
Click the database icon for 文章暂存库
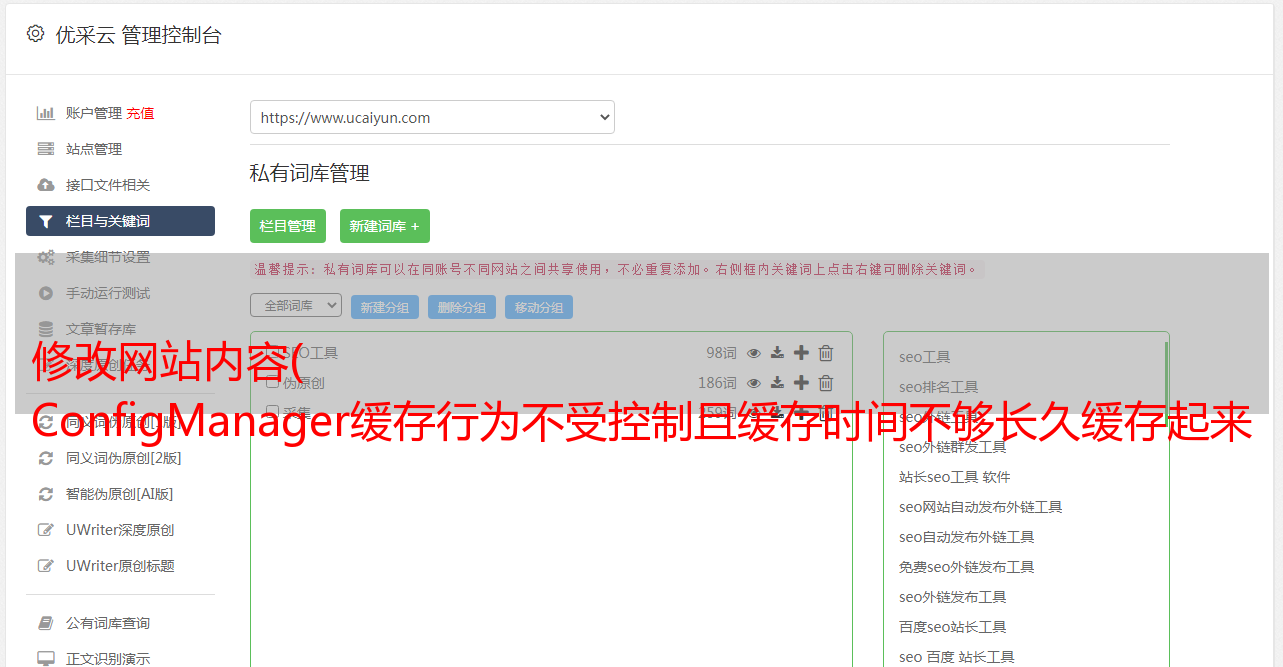(x=46, y=329)
